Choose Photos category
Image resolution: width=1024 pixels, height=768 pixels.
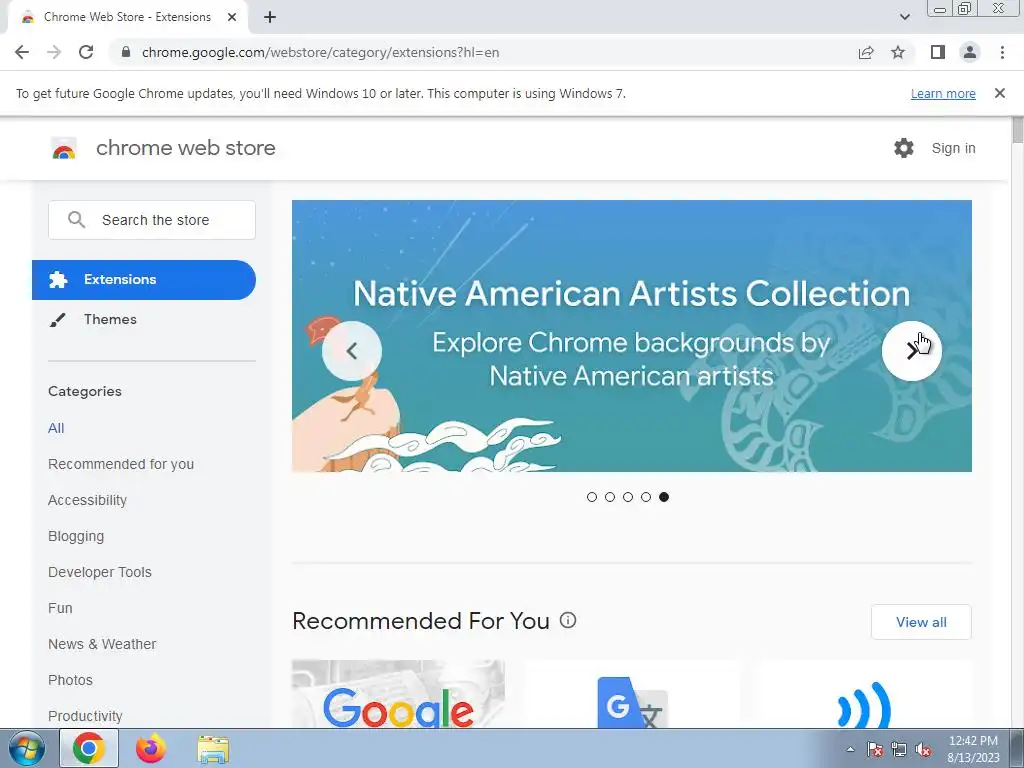click(x=70, y=680)
